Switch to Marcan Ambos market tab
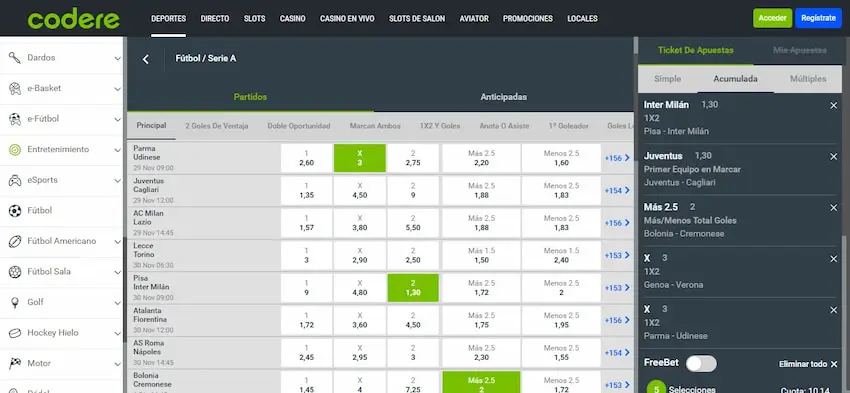This screenshot has width=850, height=393. tap(375, 126)
